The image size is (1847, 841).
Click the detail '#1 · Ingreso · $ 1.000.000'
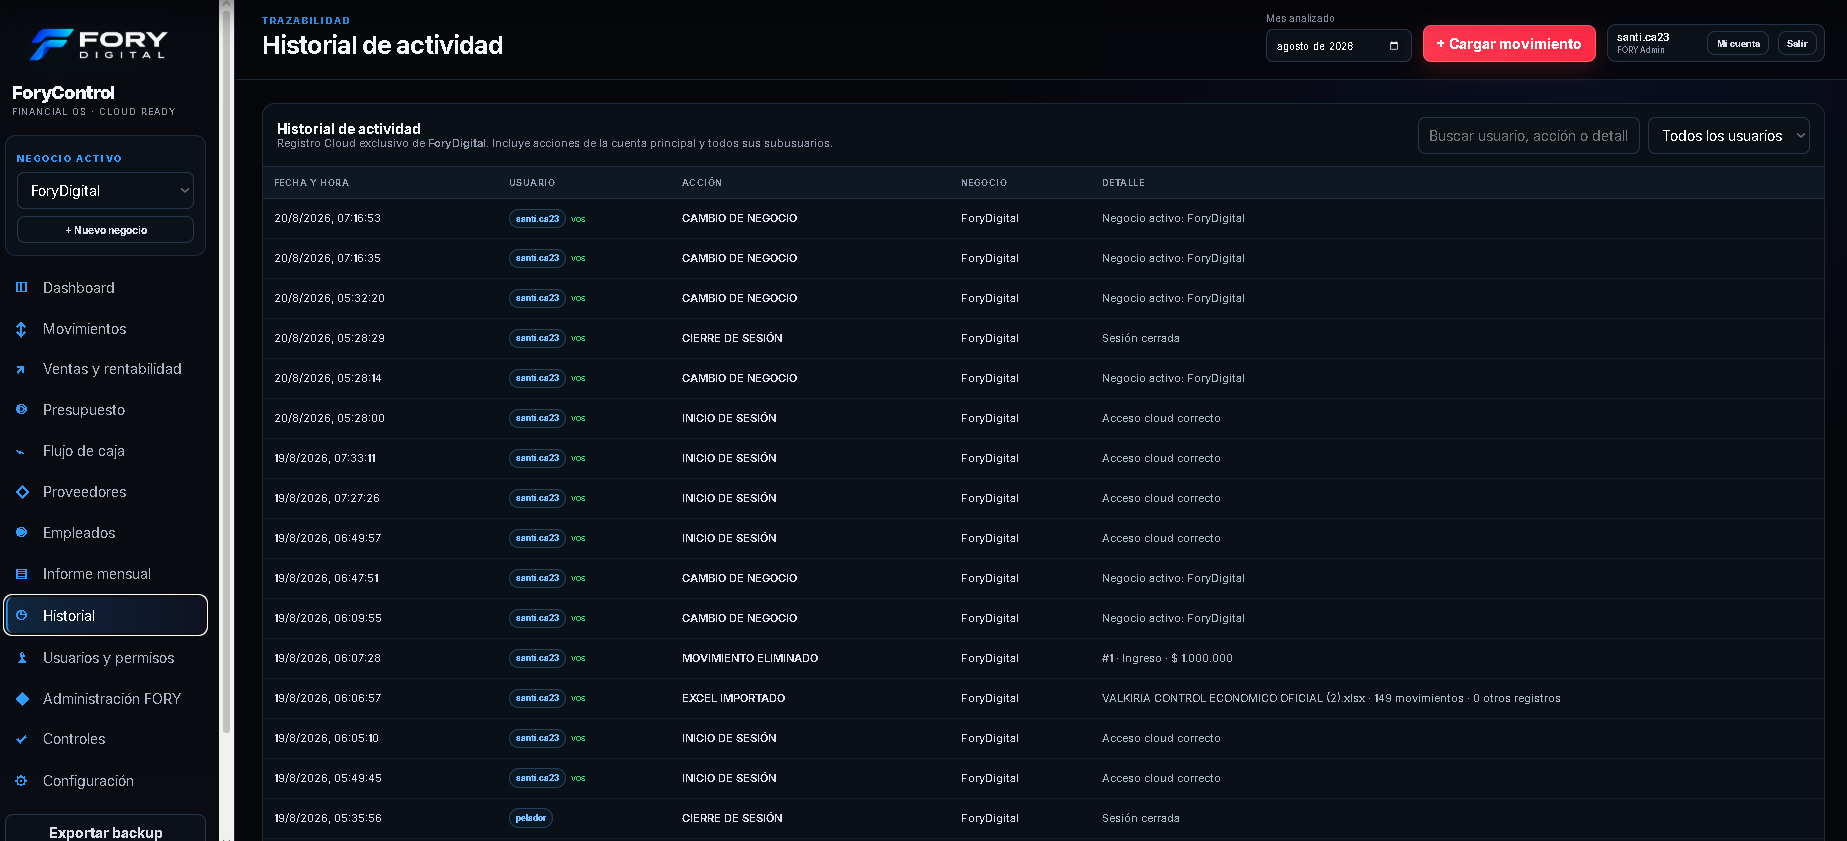tap(1167, 658)
